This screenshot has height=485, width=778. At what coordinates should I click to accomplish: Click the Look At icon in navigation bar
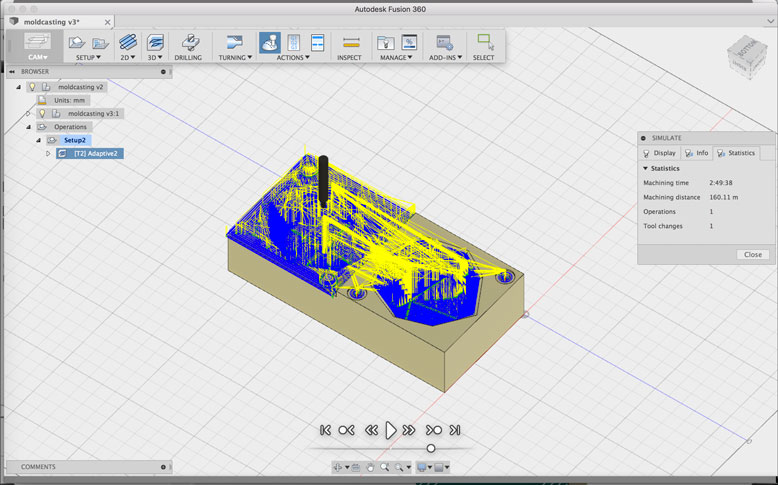[356, 467]
